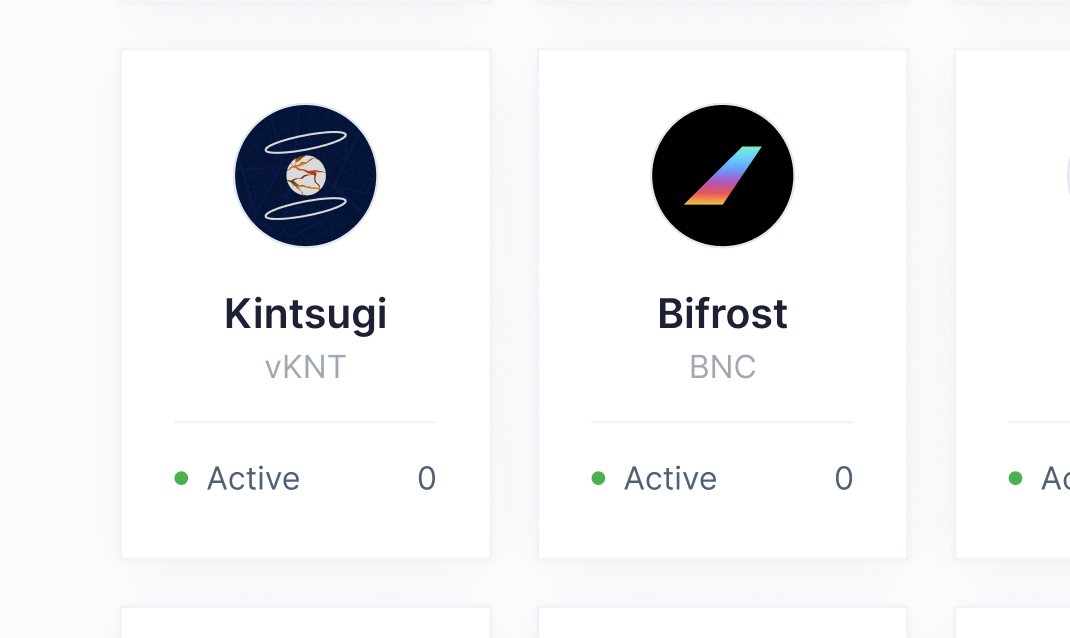Click the BNC ticker label
The height and width of the screenshot is (638, 1070).
[722, 367]
